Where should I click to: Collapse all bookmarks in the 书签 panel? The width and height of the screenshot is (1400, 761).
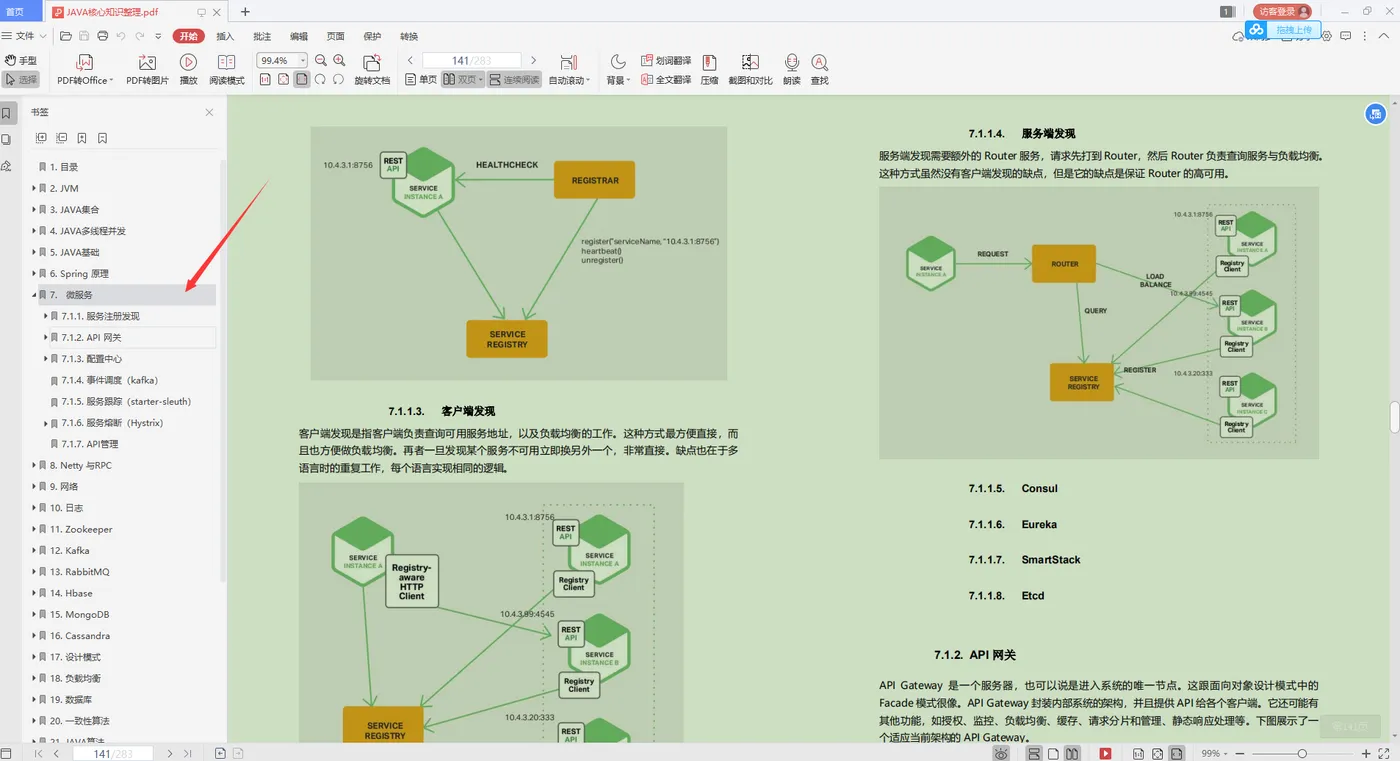61,138
